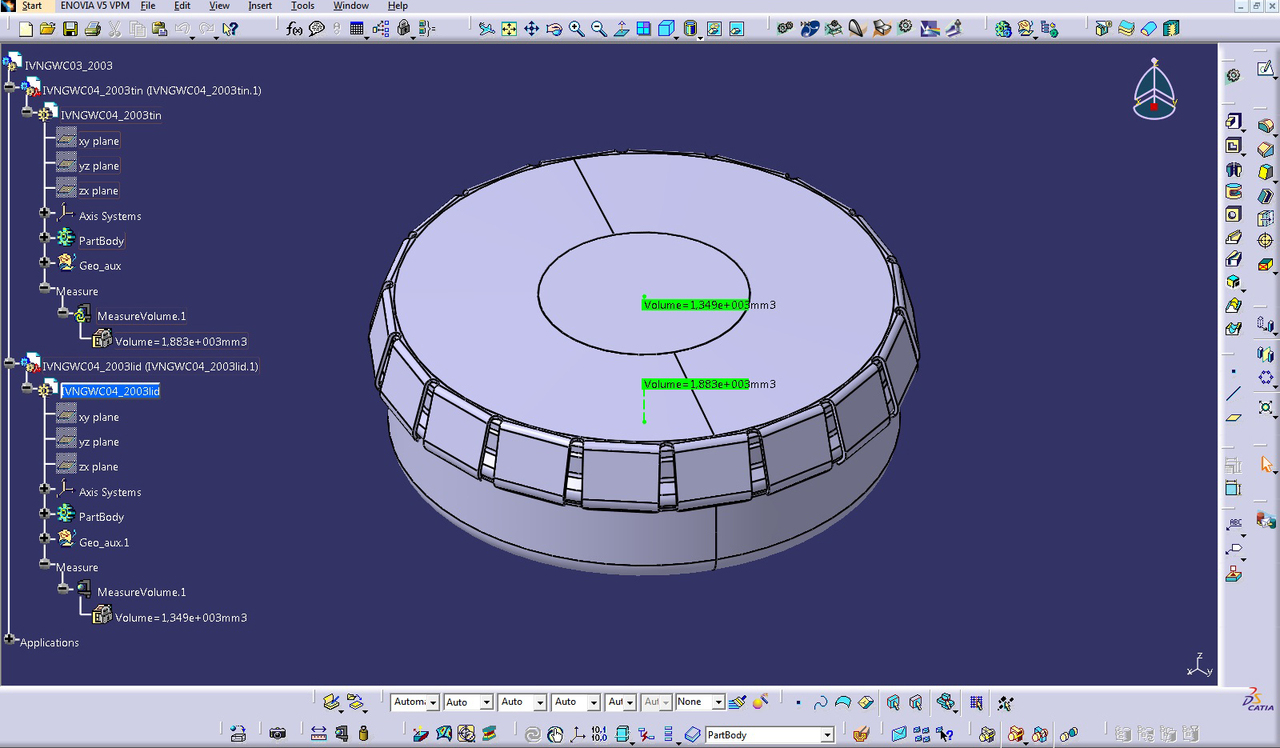Select xy plane under IVNGWC04_2003tin
1280x748 pixels.
click(99, 141)
